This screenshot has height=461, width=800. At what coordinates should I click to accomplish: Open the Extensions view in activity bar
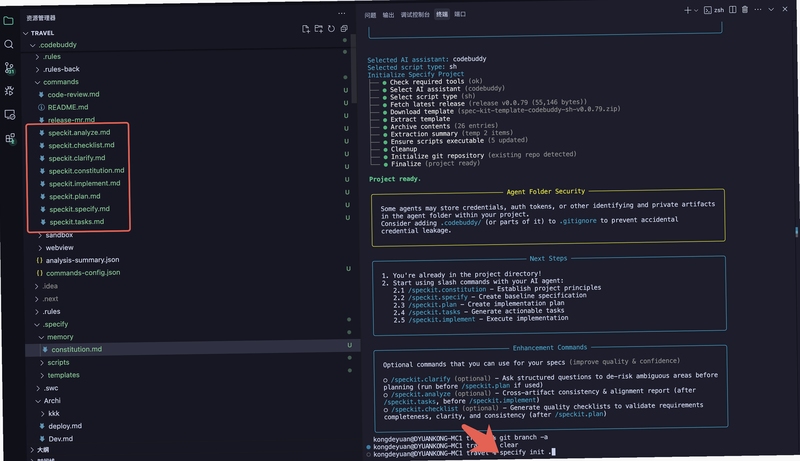click(x=10, y=138)
